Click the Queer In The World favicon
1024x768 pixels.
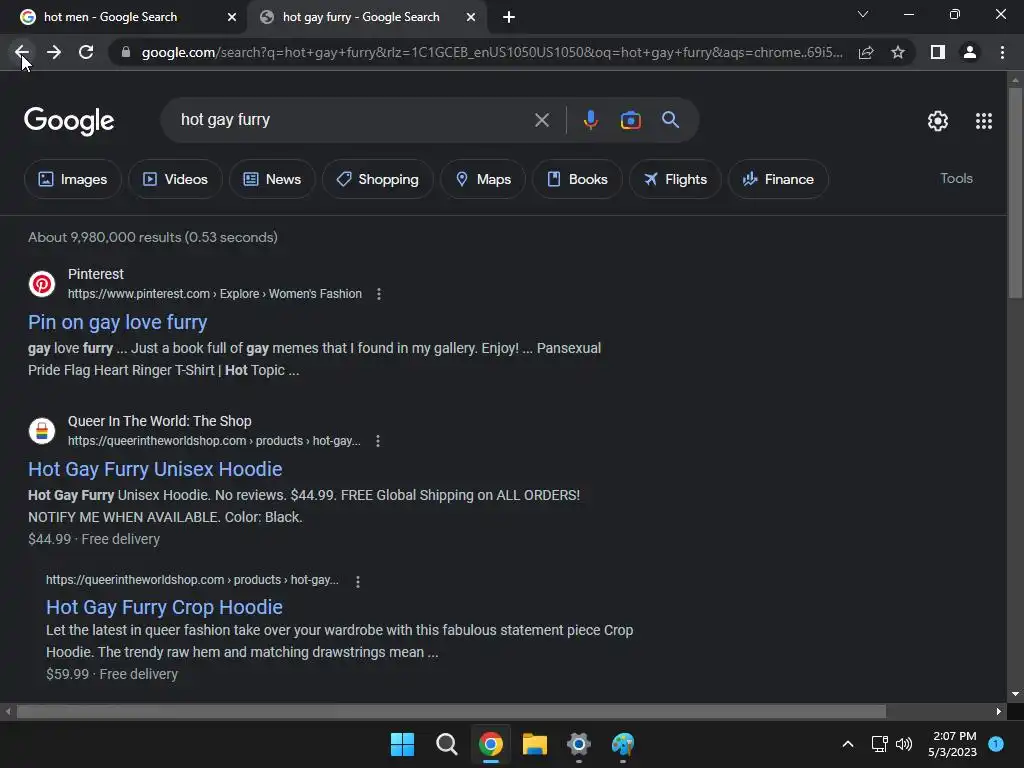coord(42,430)
